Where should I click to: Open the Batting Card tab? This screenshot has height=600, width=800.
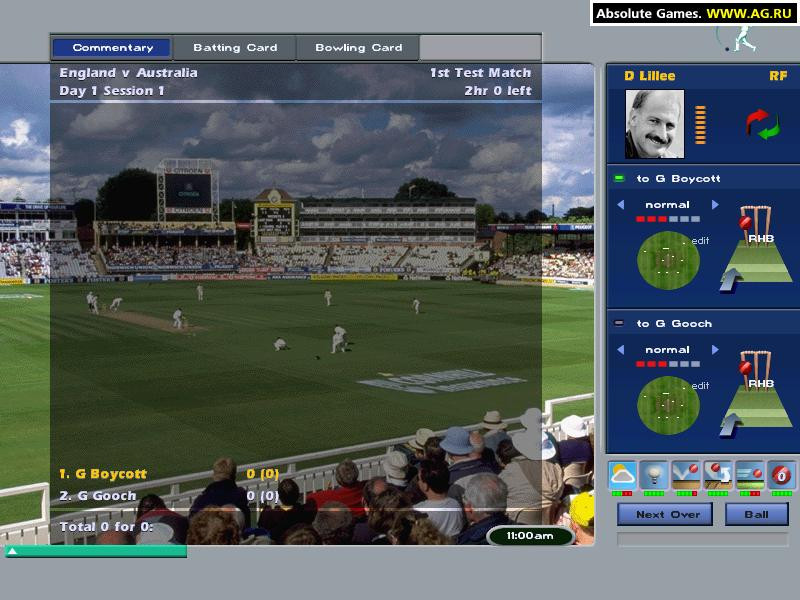235,47
